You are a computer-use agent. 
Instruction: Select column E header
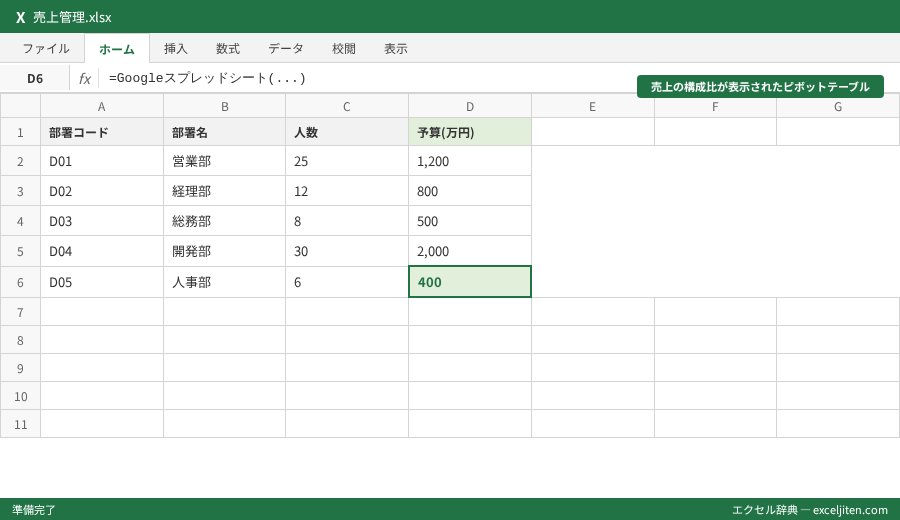pyautogui.click(x=592, y=106)
